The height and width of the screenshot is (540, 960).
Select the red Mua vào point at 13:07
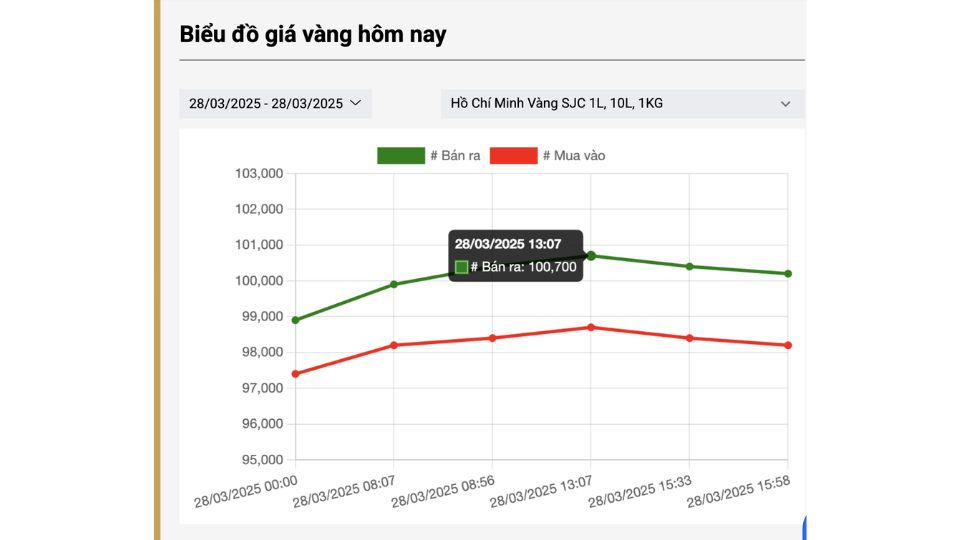[591, 327]
